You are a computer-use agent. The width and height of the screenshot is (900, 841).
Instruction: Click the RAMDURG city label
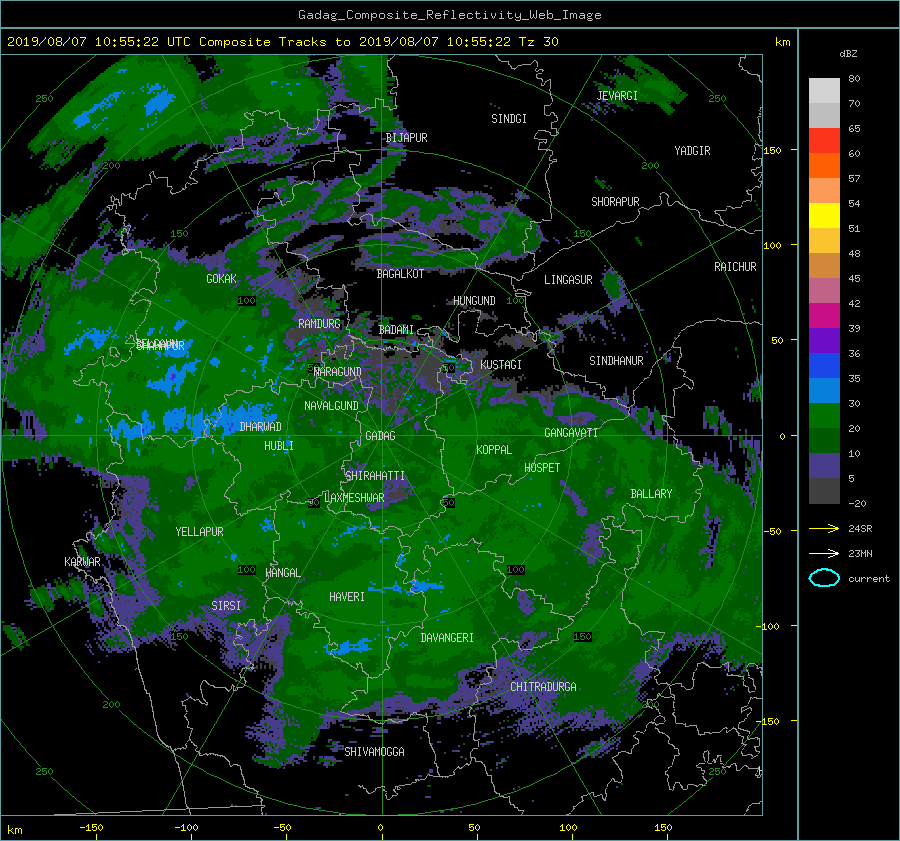(319, 324)
